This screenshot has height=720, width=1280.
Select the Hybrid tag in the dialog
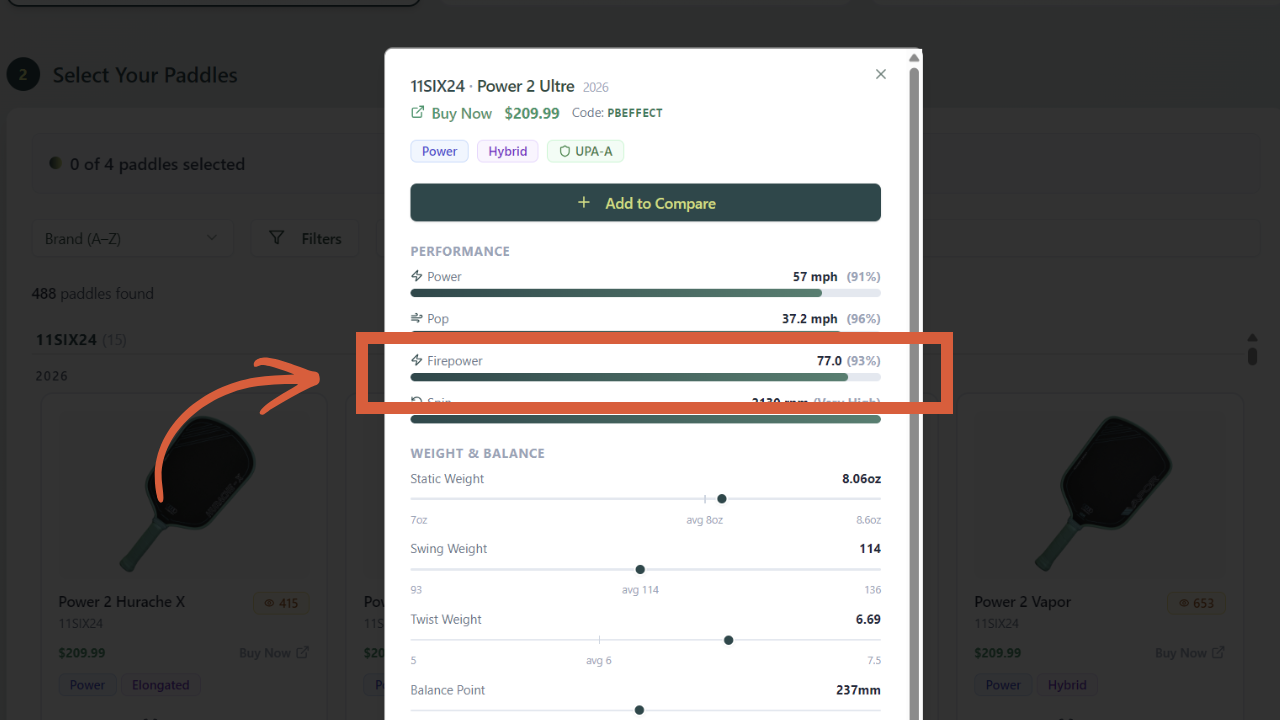click(508, 151)
